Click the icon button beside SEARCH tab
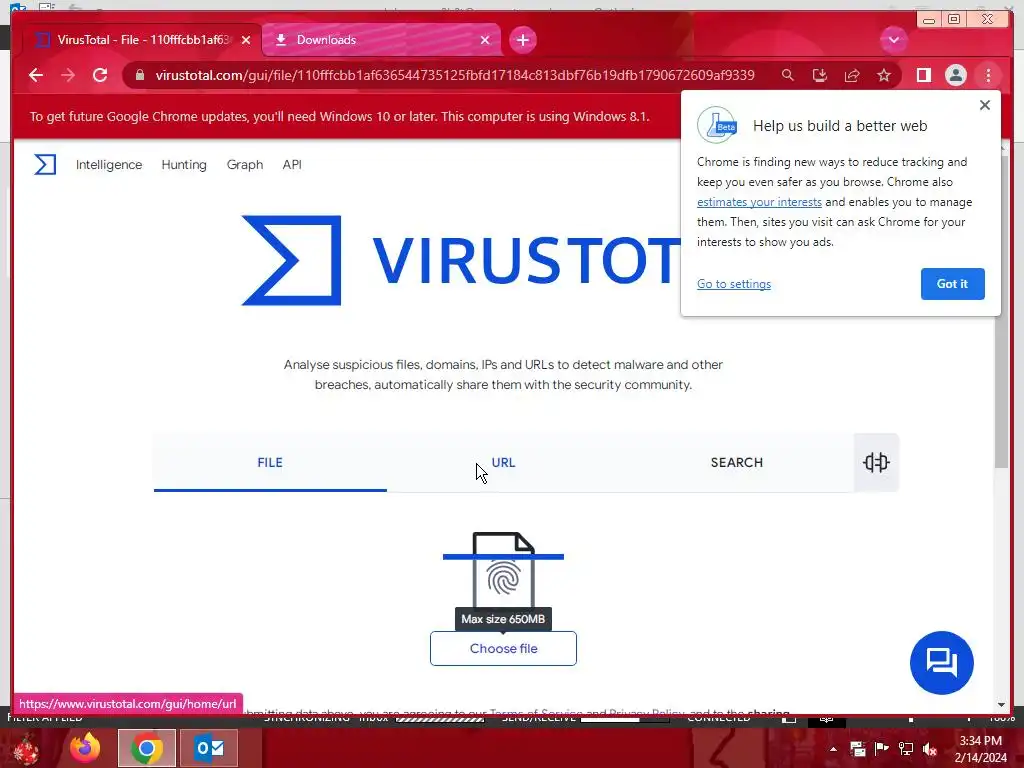Screen dimensions: 1024x768 (x=876, y=462)
